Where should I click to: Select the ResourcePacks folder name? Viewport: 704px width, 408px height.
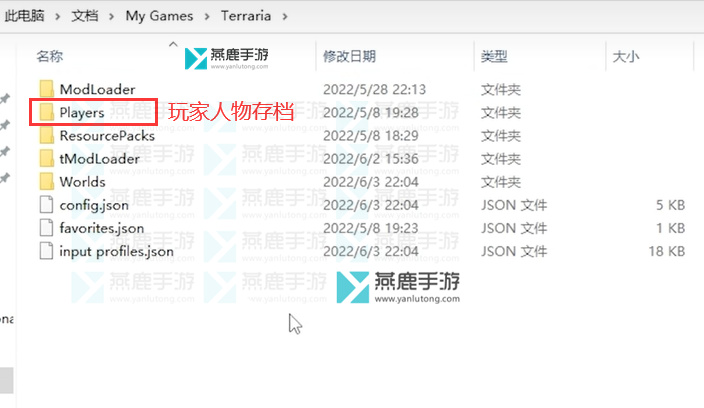coord(107,136)
